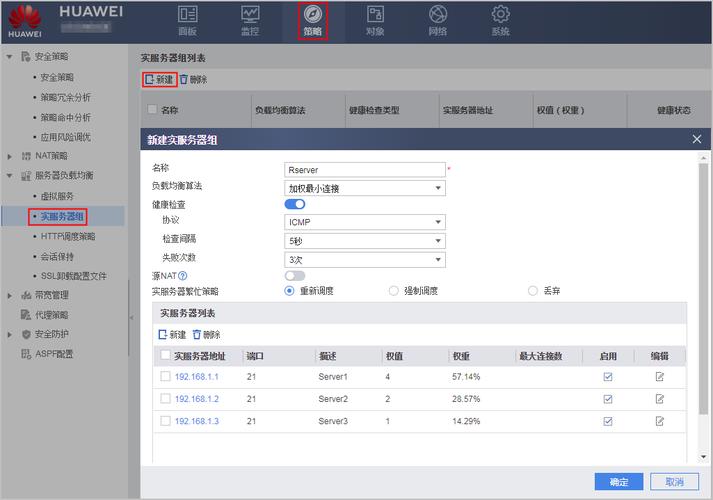Tick the select-all checkbox in 实服务器地址 header

pyautogui.click(x=166, y=355)
